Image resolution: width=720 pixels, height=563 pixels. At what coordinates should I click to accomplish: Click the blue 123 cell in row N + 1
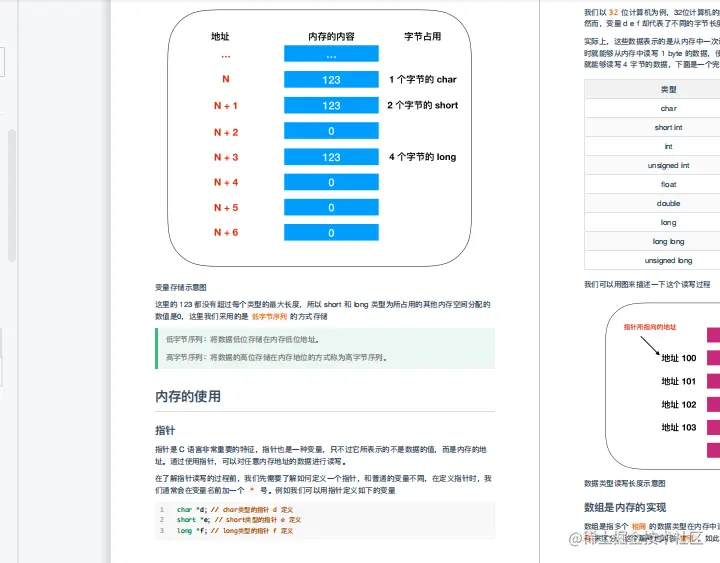331,105
